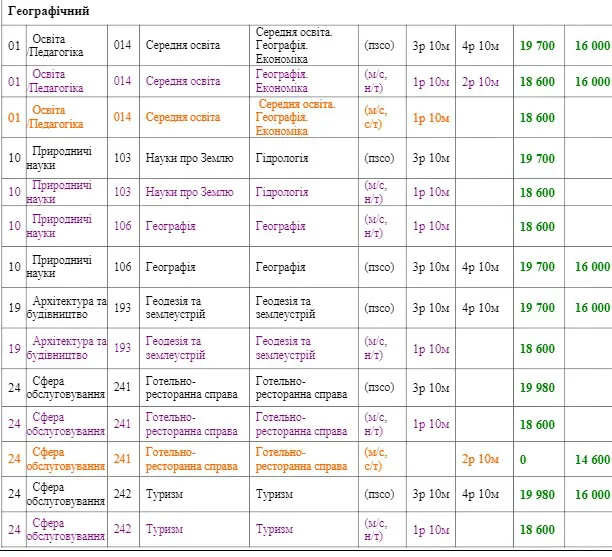Screen dimensions: 612x557
Task: Click the Географічний table heading
Action: coord(48,11)
